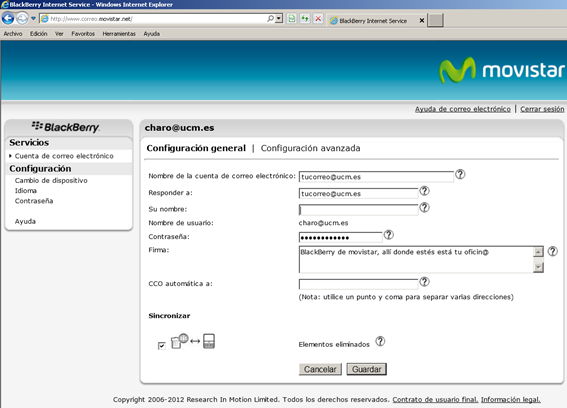Open help icon next to email account name

click(460, 174)
